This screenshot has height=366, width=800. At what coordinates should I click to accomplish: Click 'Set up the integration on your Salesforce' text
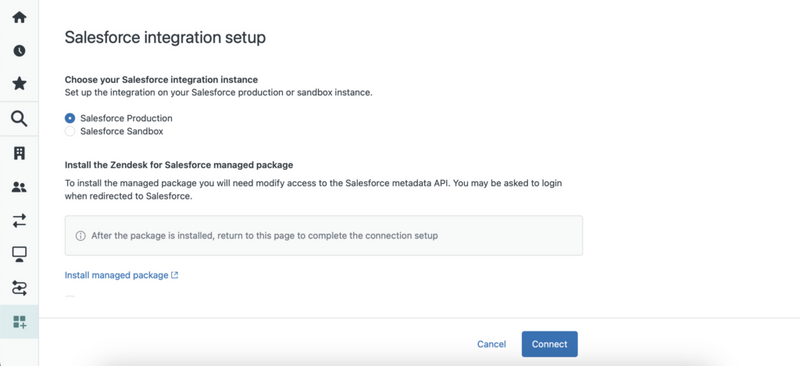218,93
